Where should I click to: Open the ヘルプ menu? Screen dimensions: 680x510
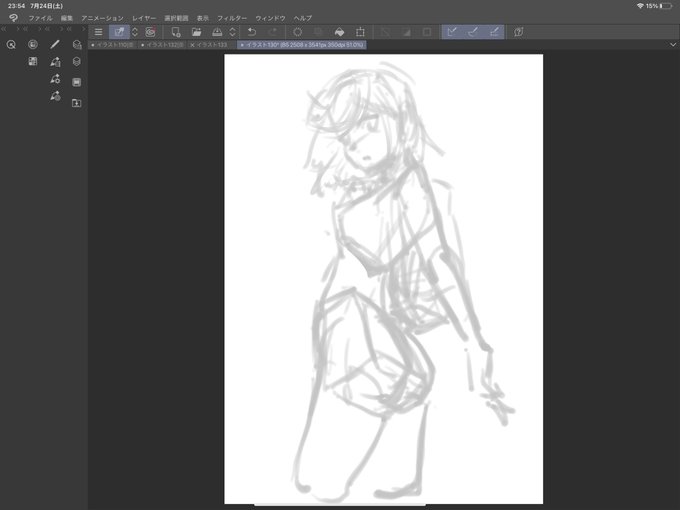[303, 18]
